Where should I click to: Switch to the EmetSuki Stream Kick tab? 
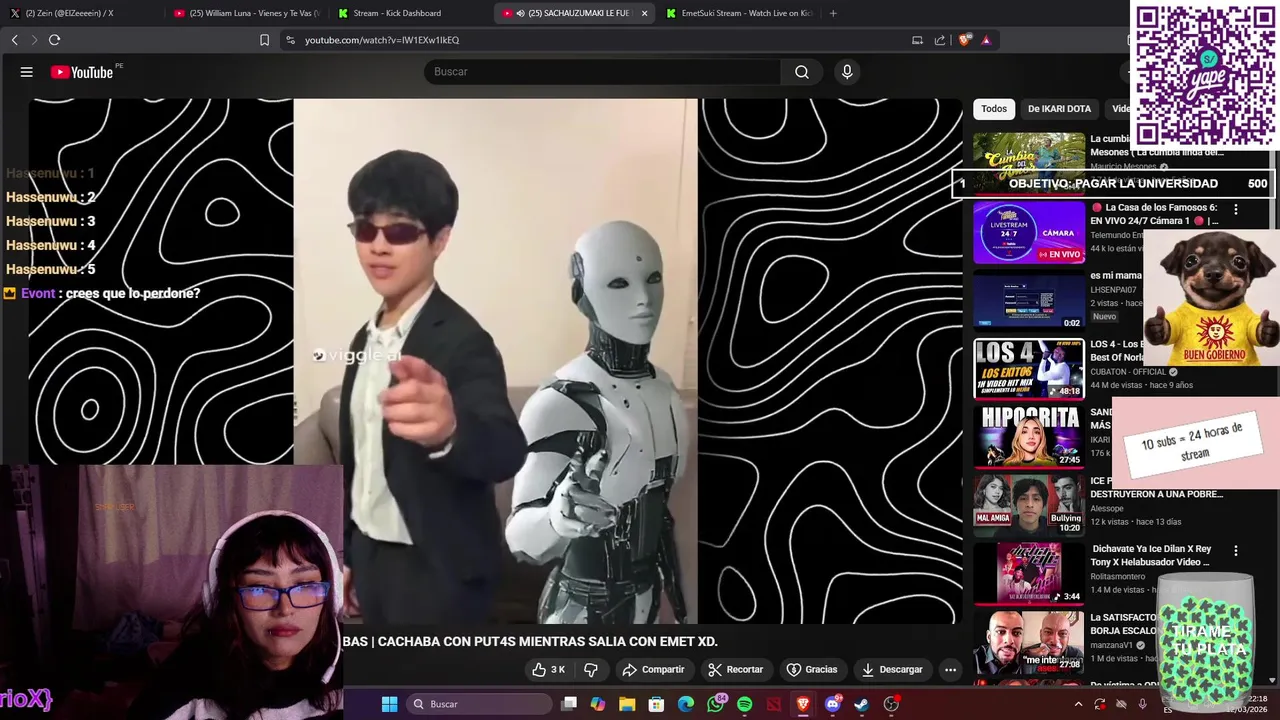point(738,13)
